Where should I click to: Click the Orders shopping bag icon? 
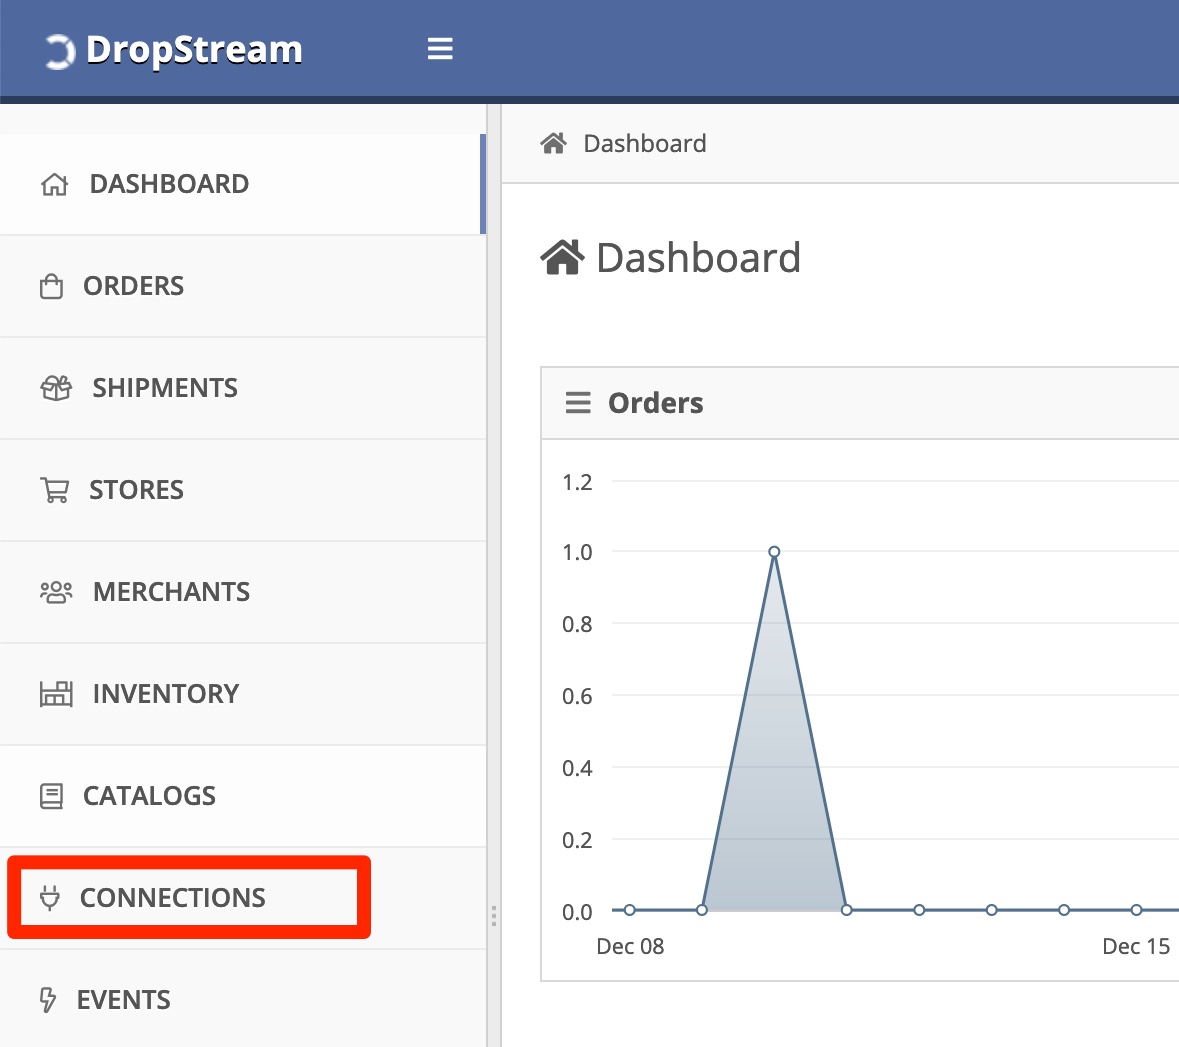coord(51,287)
